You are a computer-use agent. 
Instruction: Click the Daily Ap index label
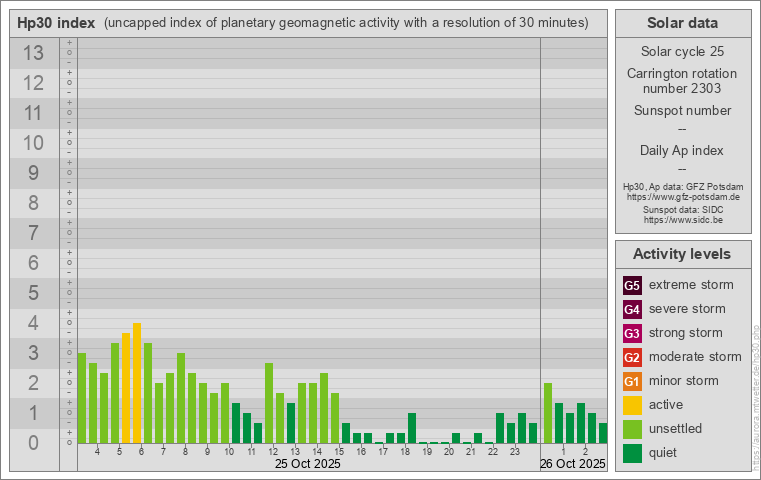[x=683, y=150]
